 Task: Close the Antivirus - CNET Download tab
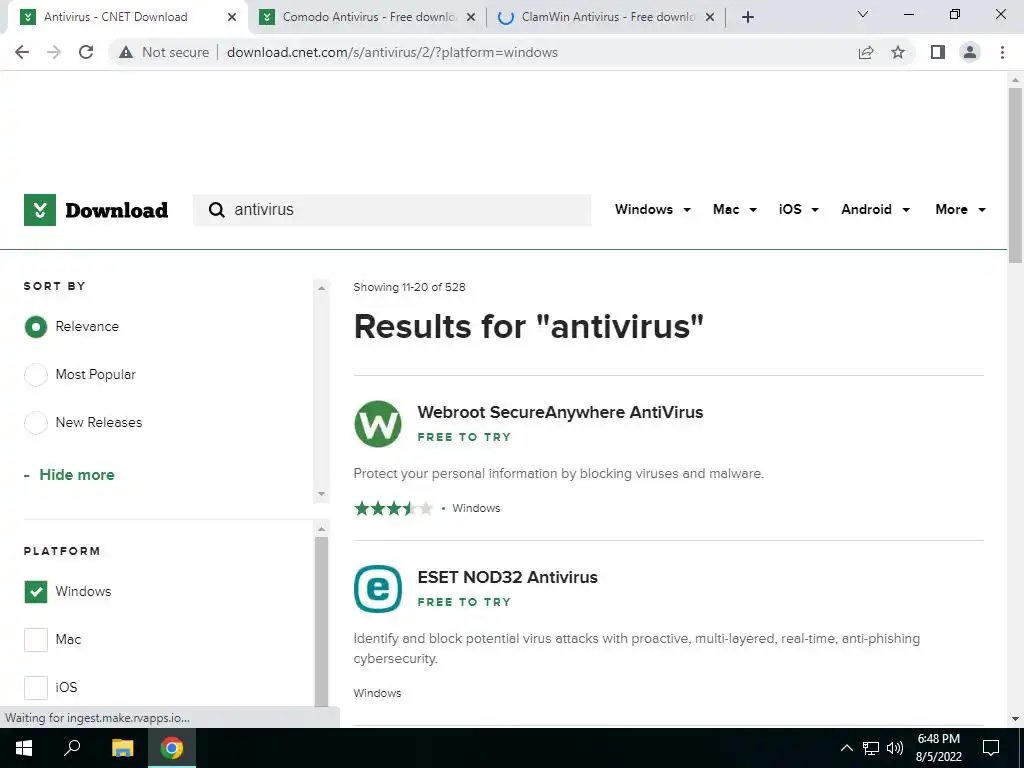tap(232, 17)
